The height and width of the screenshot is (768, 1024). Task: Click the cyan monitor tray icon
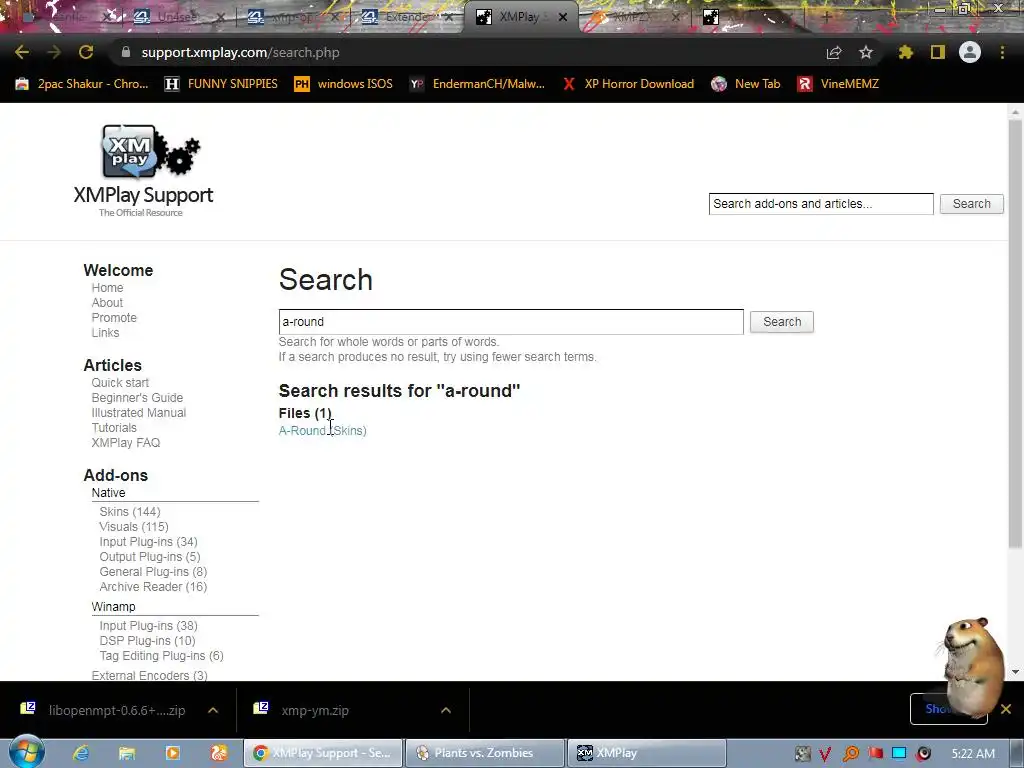click(x=899, y=754)
